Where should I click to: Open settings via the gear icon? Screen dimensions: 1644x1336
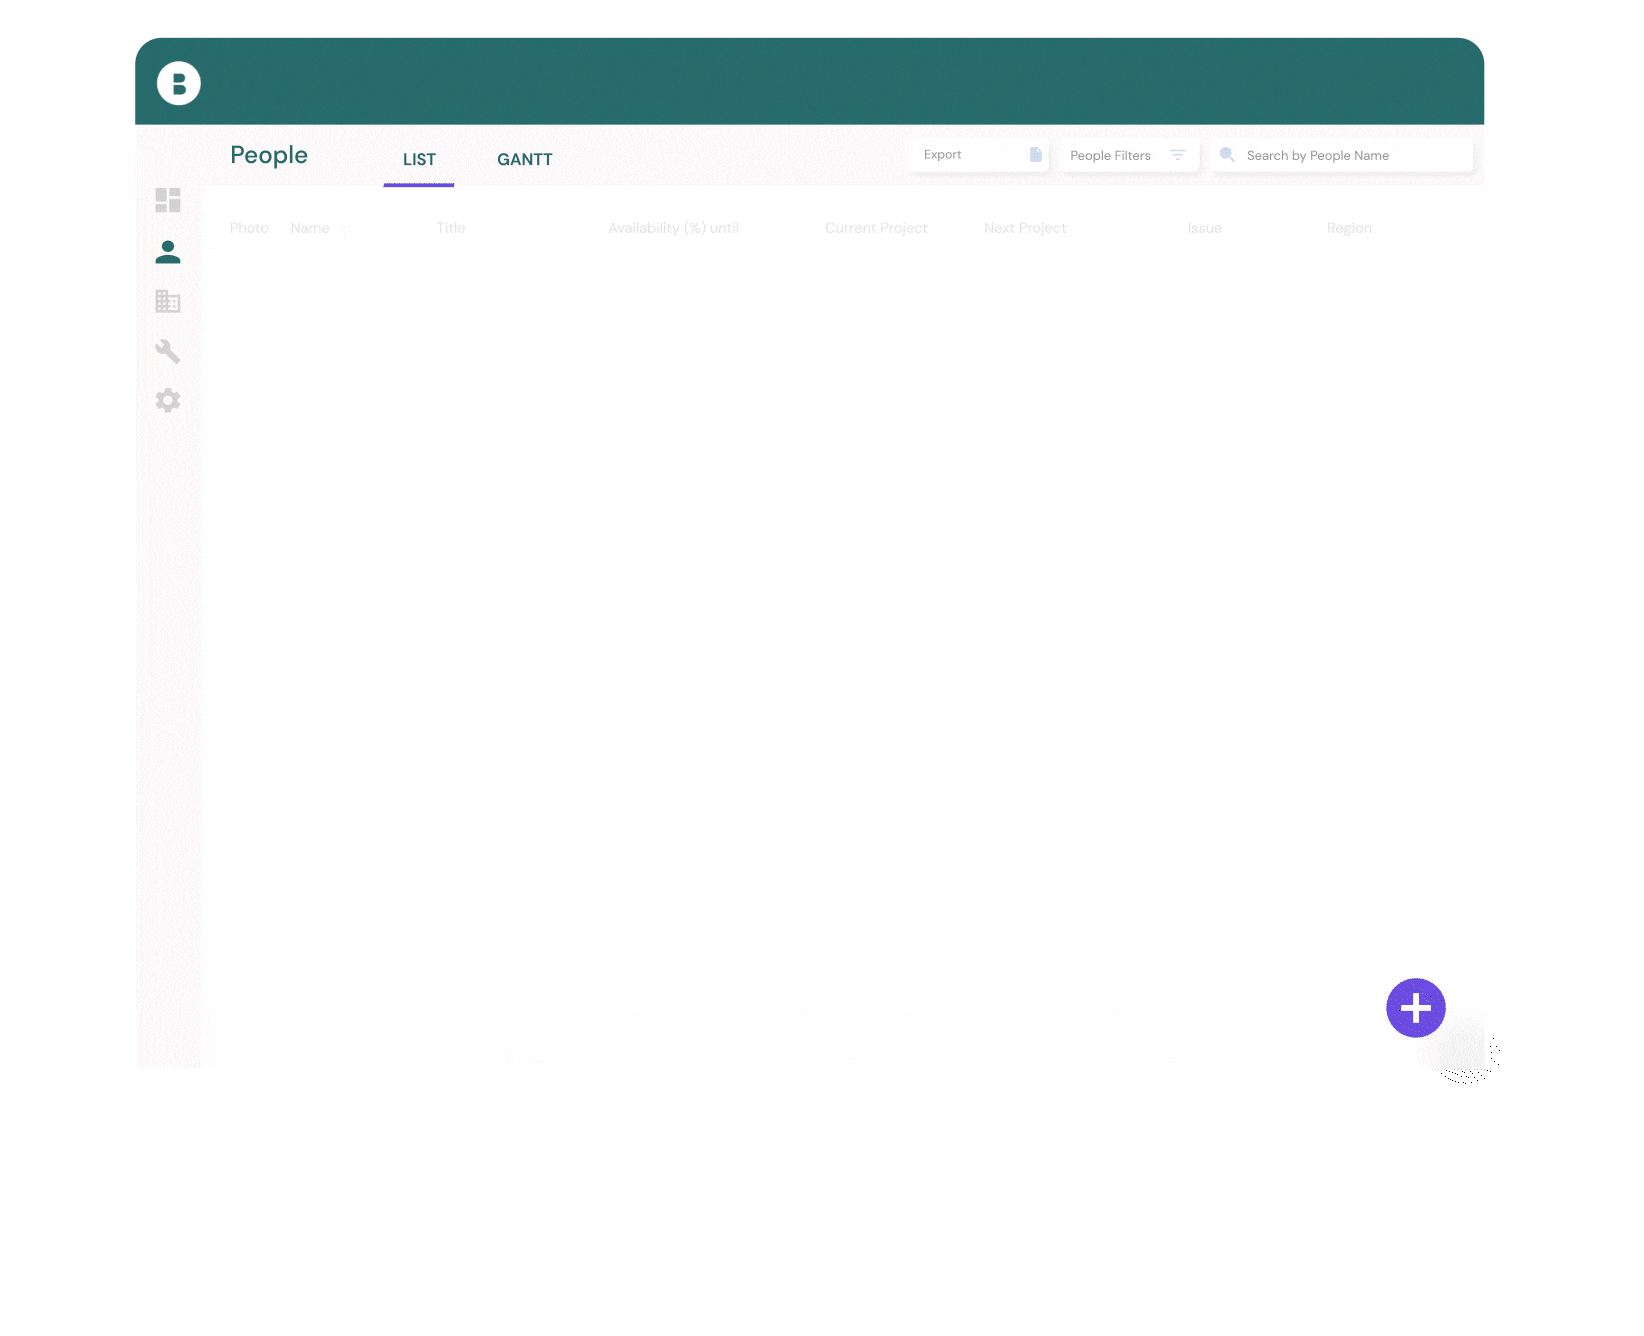(x=168, y=401)
